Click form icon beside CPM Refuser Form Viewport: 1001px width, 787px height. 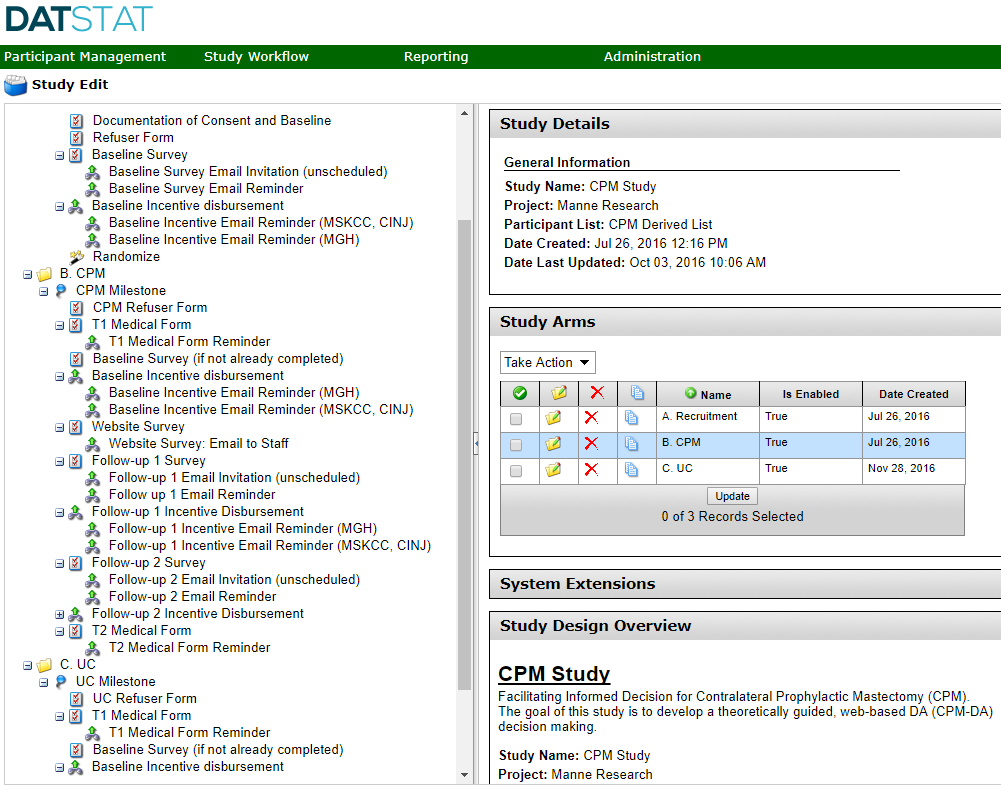coord(77,308)
